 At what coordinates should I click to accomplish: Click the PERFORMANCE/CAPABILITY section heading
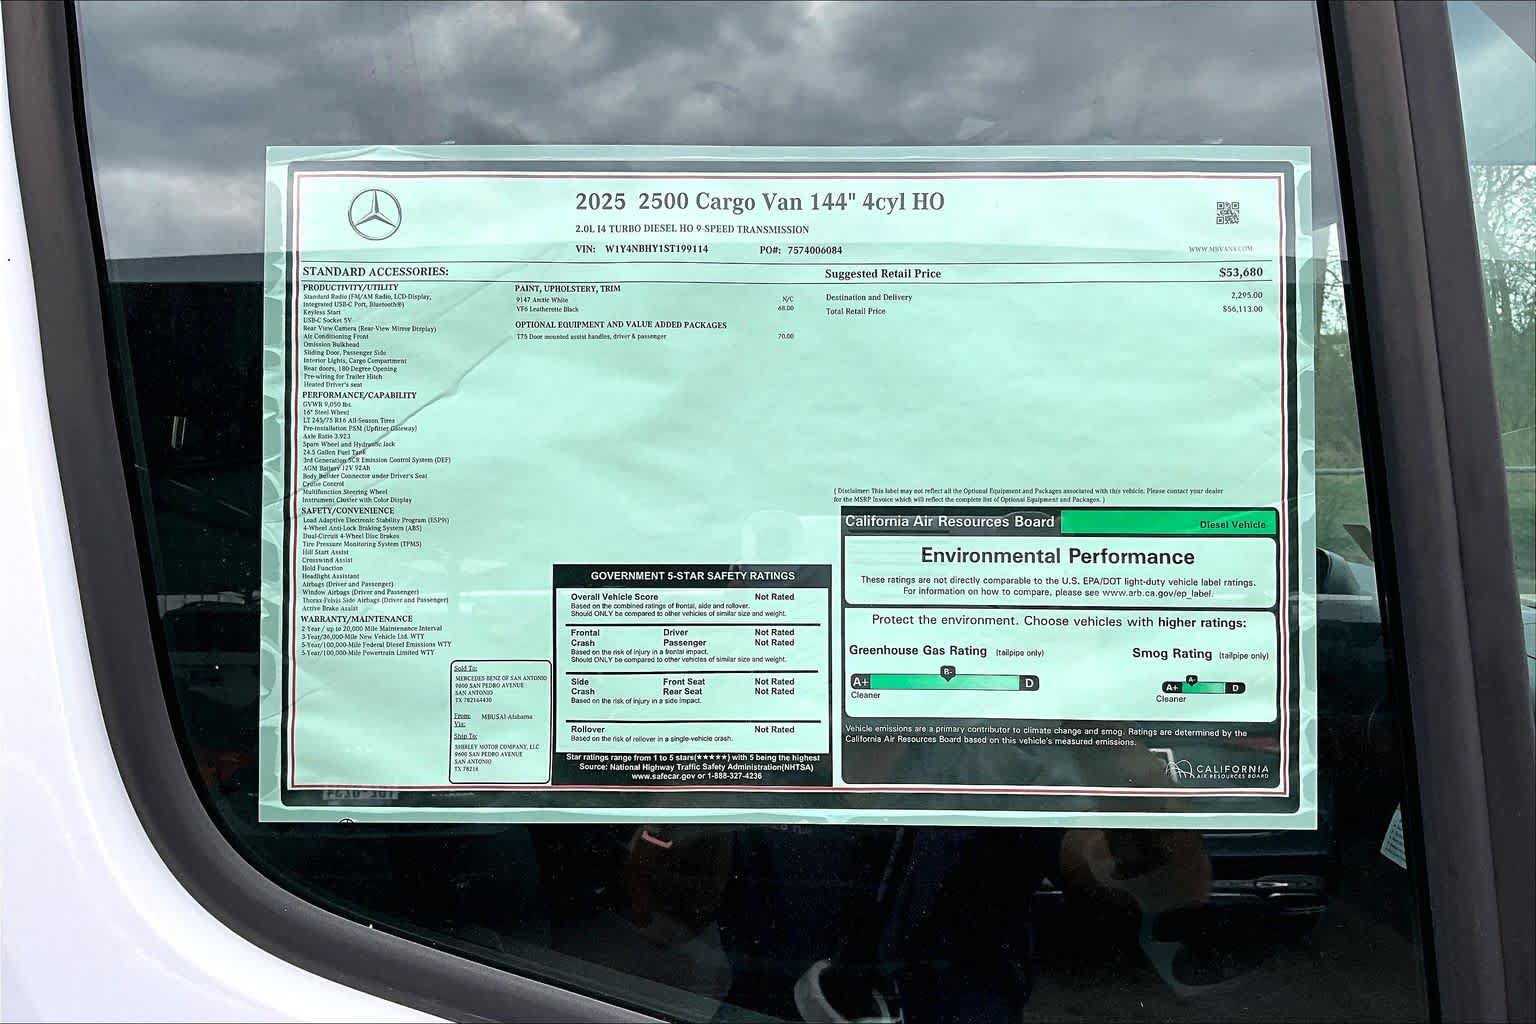coord(359,395)
